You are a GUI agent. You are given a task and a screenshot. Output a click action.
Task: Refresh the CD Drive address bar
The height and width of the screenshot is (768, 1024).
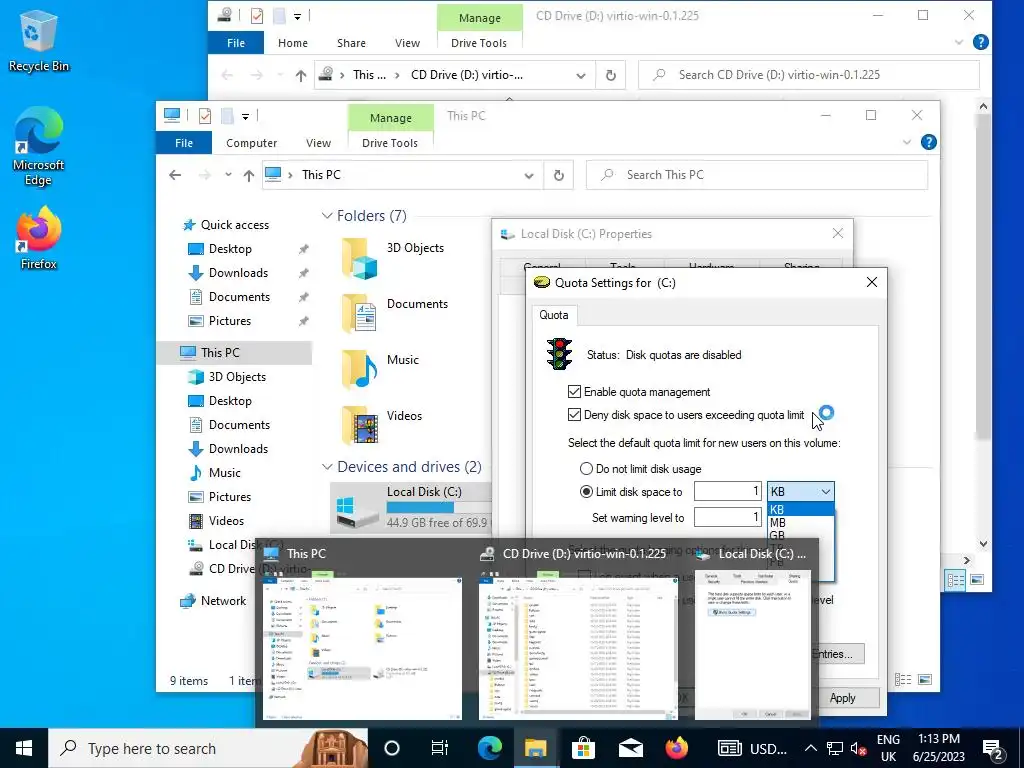click(x=611, y=75)
